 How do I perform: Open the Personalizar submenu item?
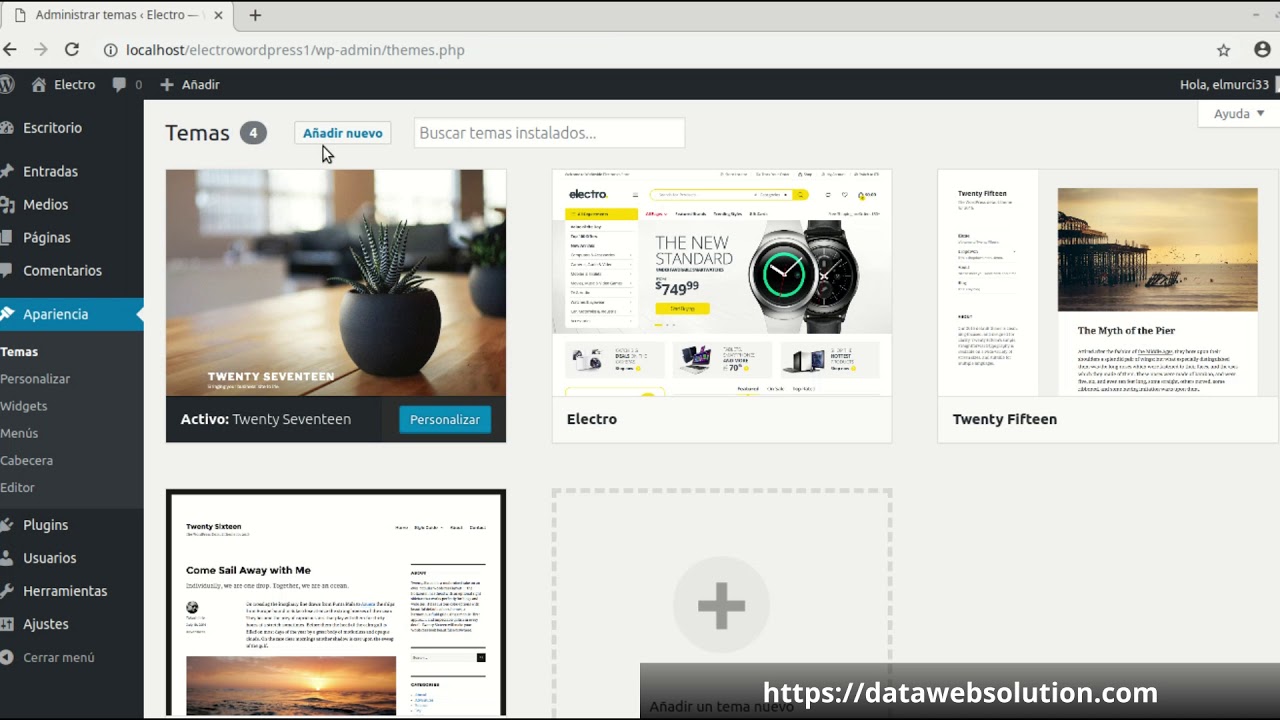(35, 378)
